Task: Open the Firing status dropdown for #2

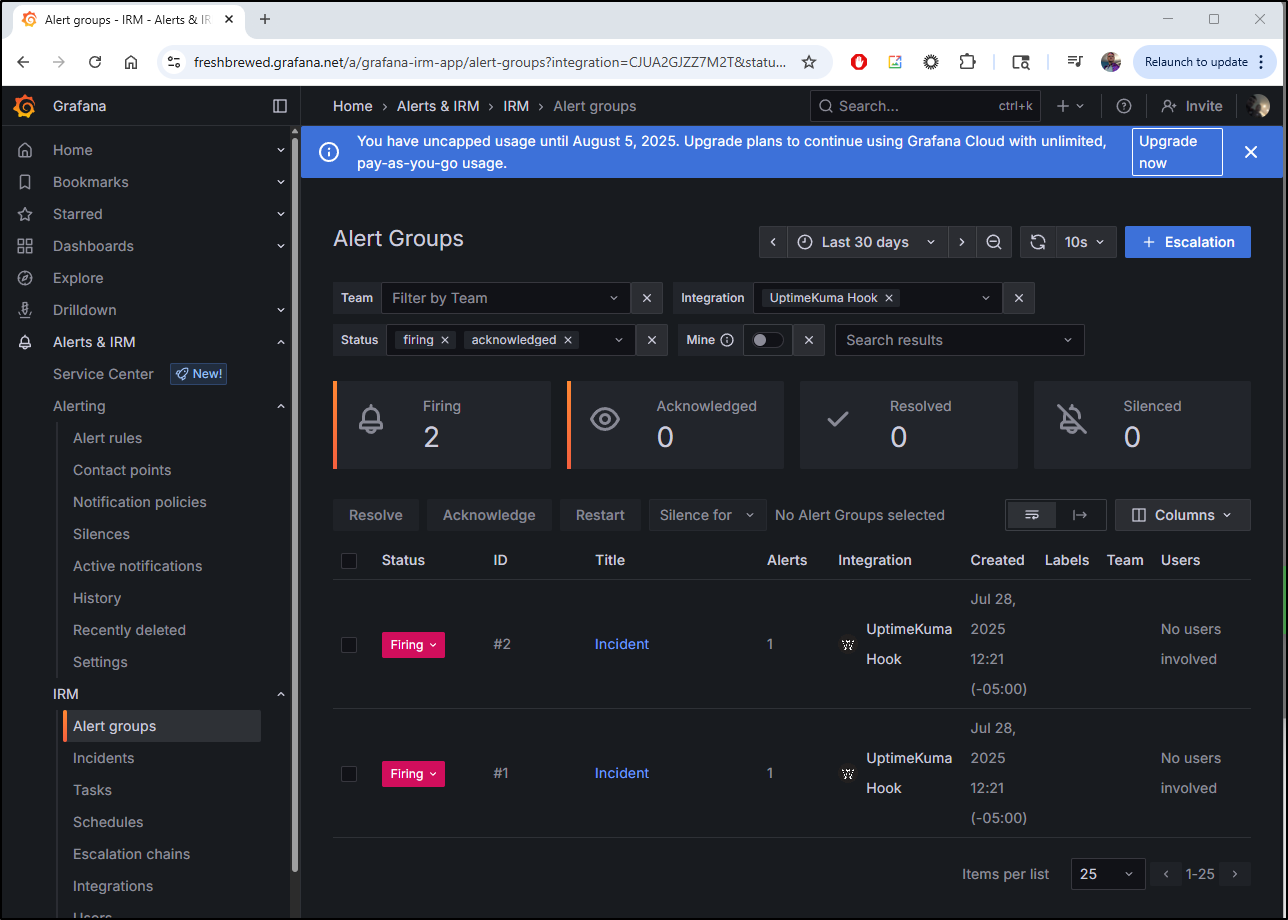Action: coord(413,645)
